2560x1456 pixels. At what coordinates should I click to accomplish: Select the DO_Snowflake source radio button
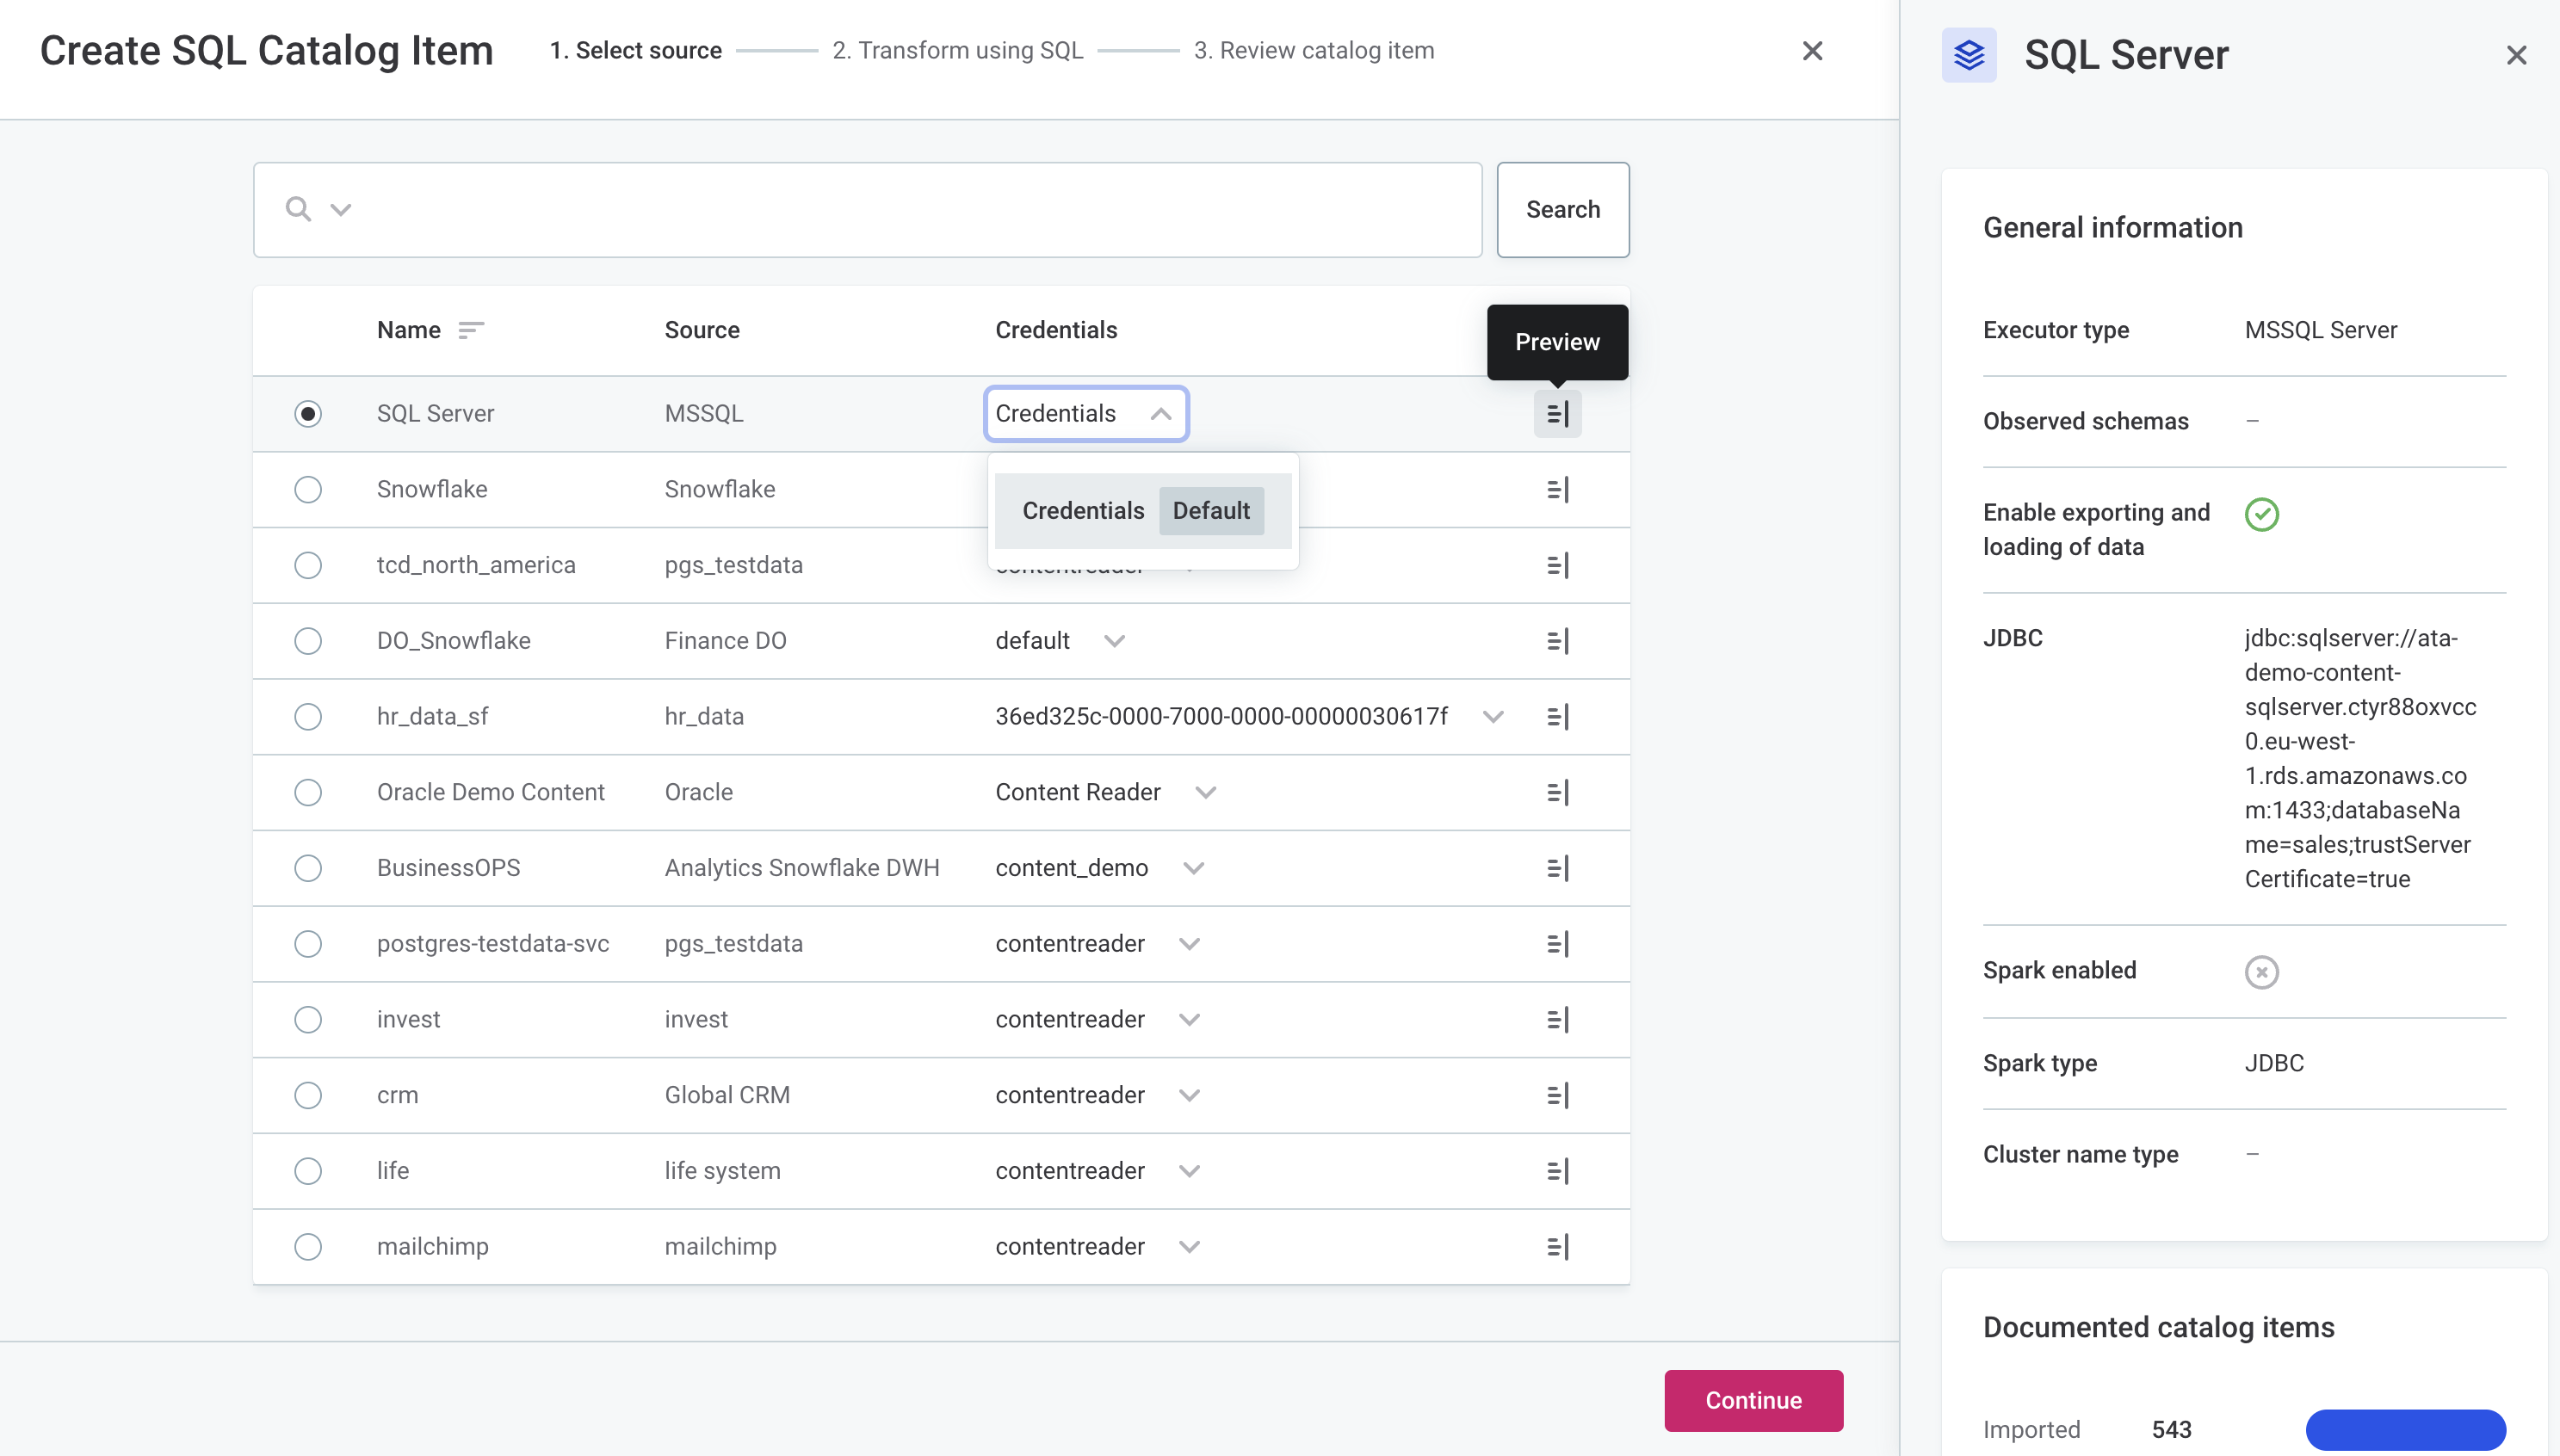[x=308, y=641]
